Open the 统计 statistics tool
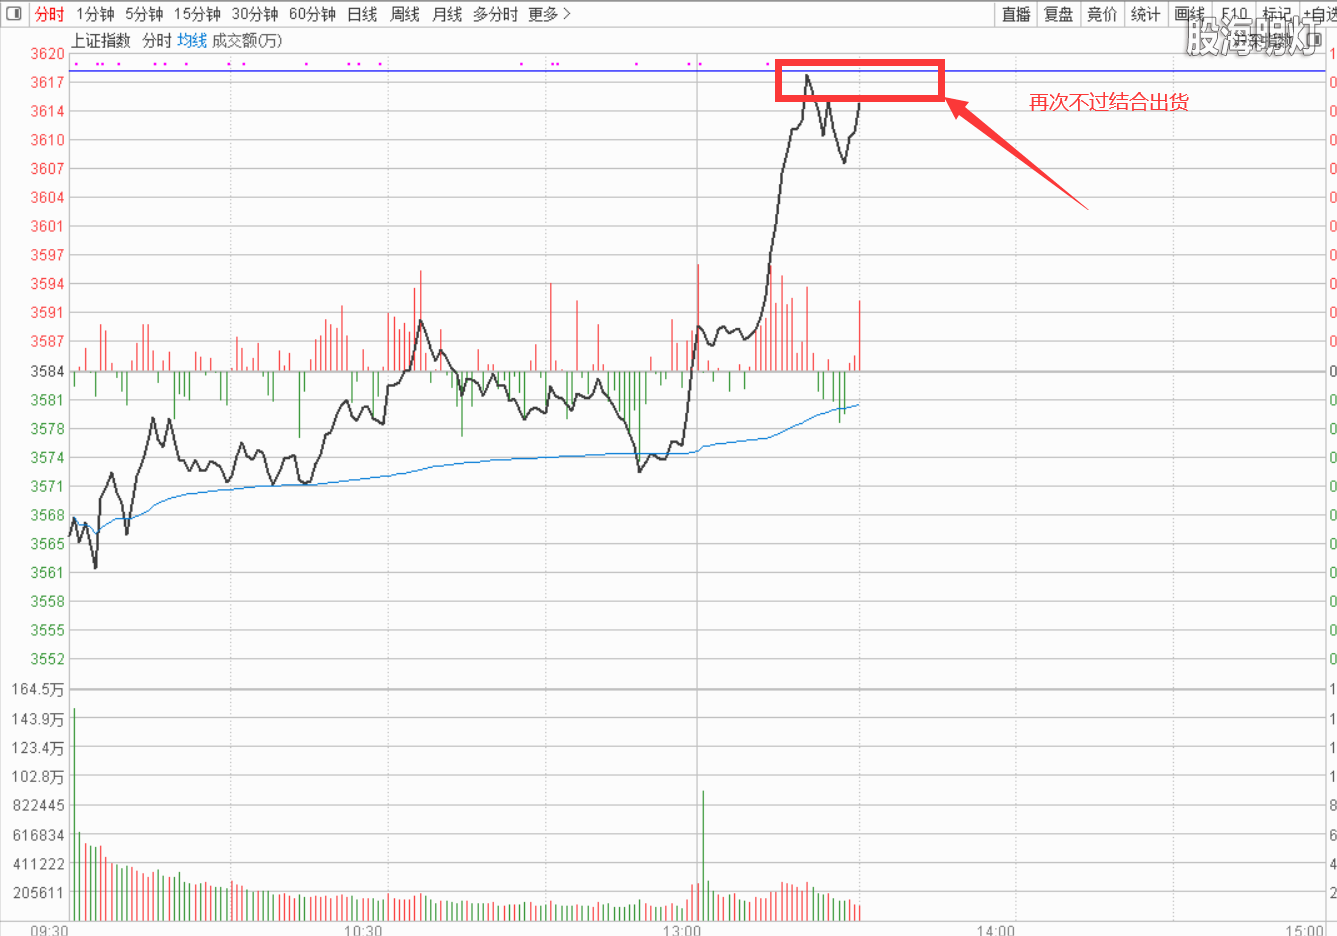Viewport: 1337px width, 936px height. pyautogui.click(x=1145, y=14)
